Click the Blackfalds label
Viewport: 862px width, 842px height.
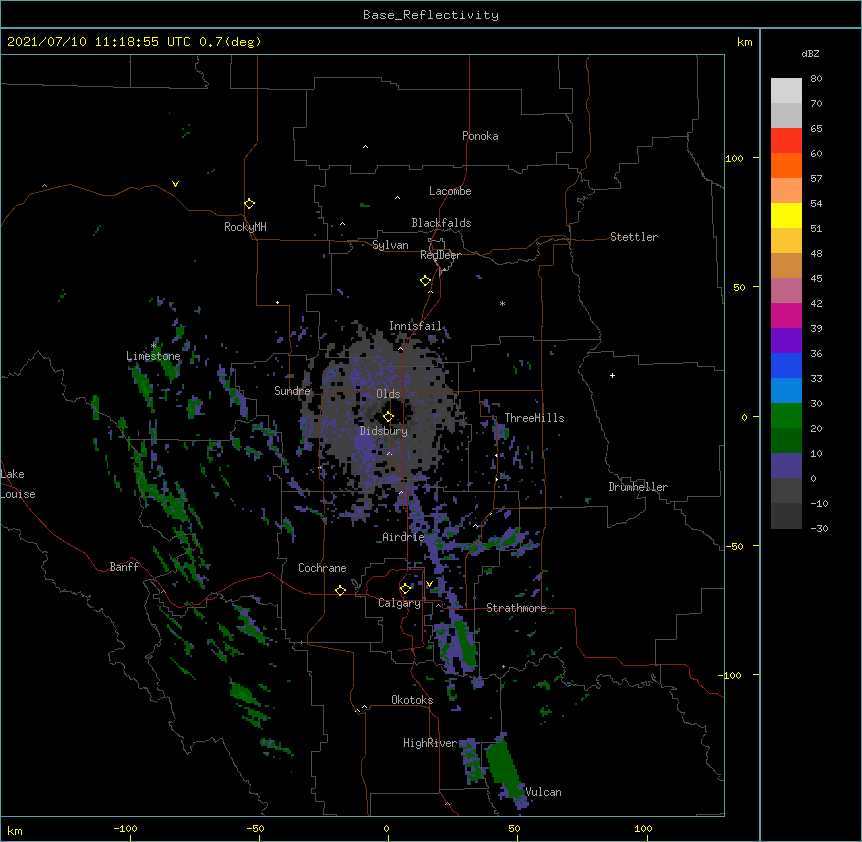pos(441,223)
